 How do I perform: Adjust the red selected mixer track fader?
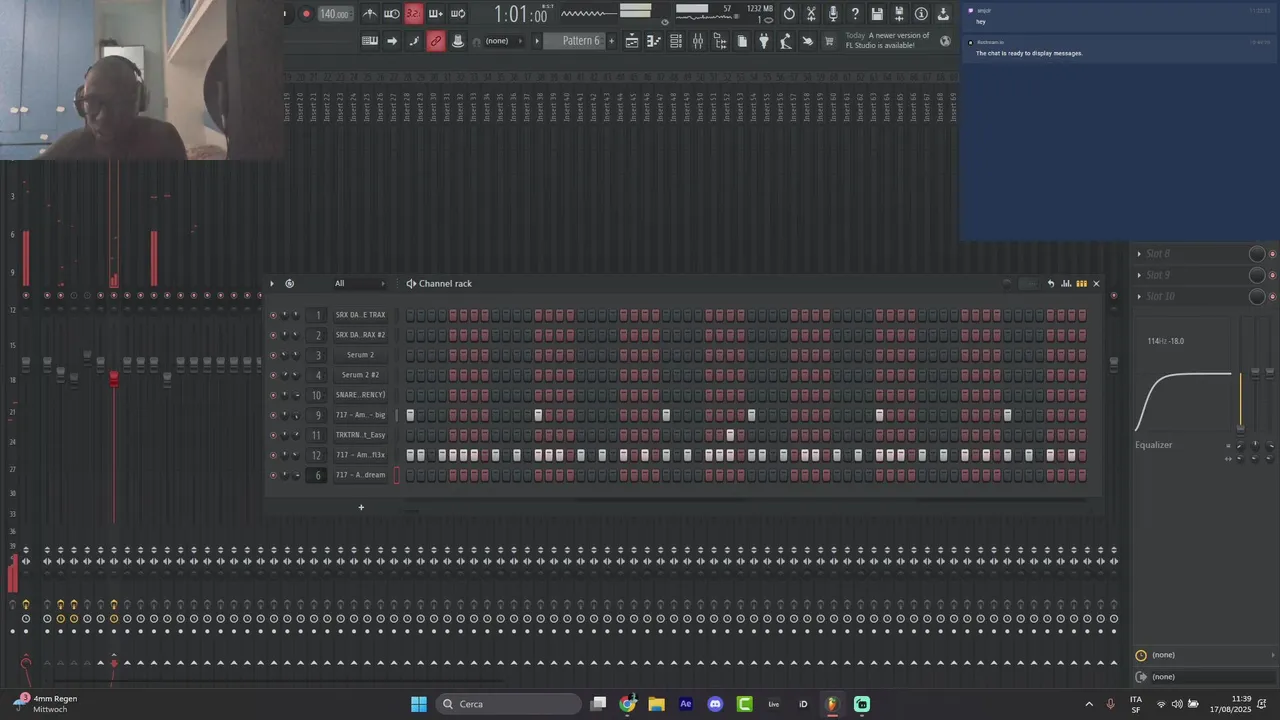113,378
